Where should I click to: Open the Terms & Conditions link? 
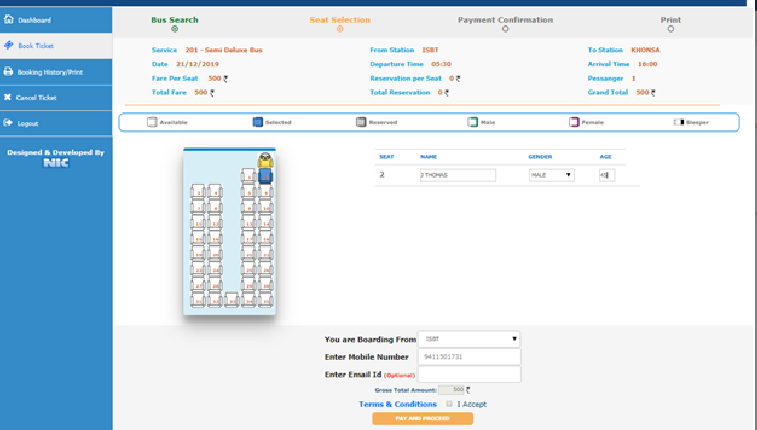coord(398,404)
